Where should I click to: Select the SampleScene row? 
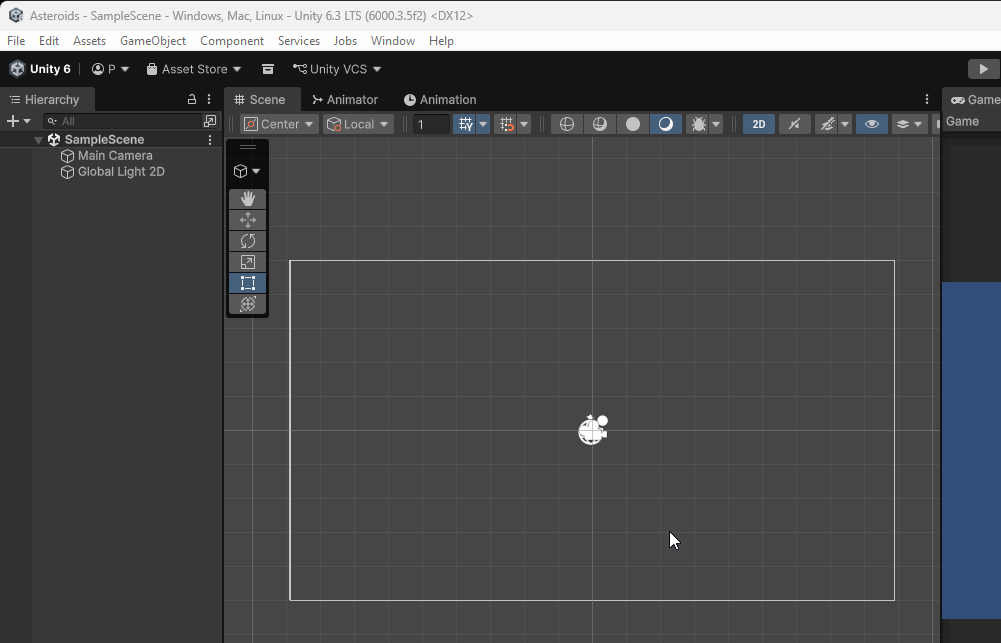[x=111, y=140]
